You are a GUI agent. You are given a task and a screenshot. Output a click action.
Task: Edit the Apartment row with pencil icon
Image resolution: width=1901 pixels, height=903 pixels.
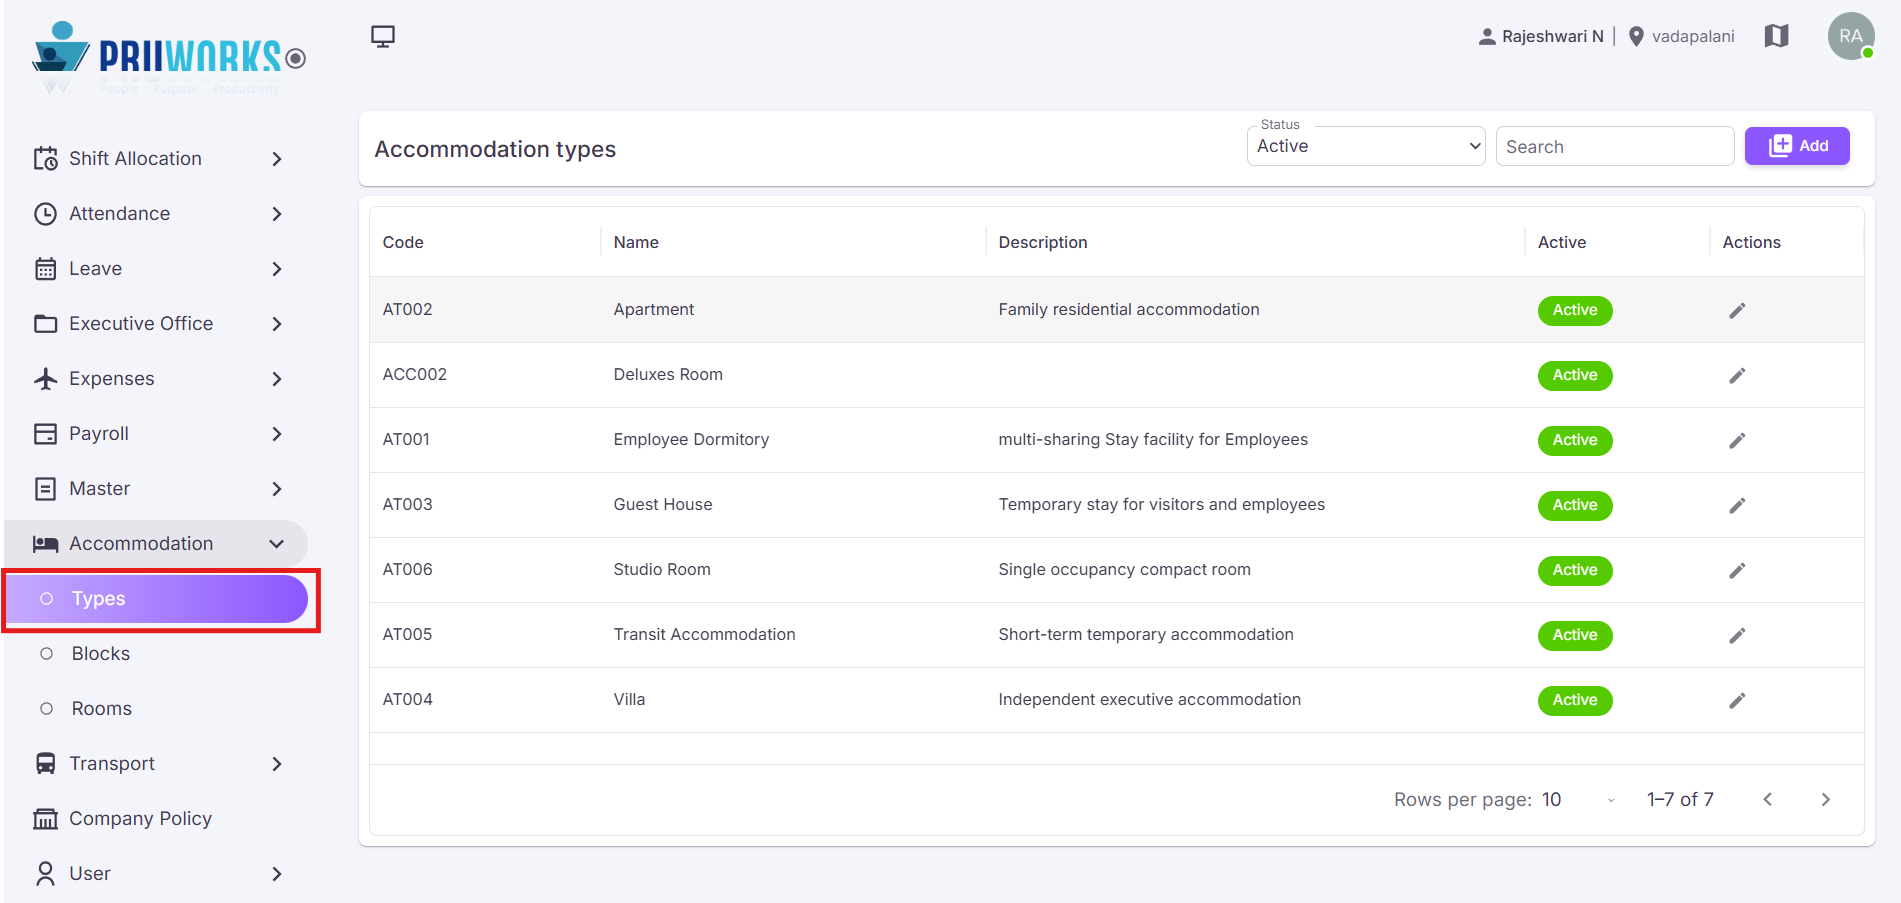pyautogui.click(x=1737, y=311)
